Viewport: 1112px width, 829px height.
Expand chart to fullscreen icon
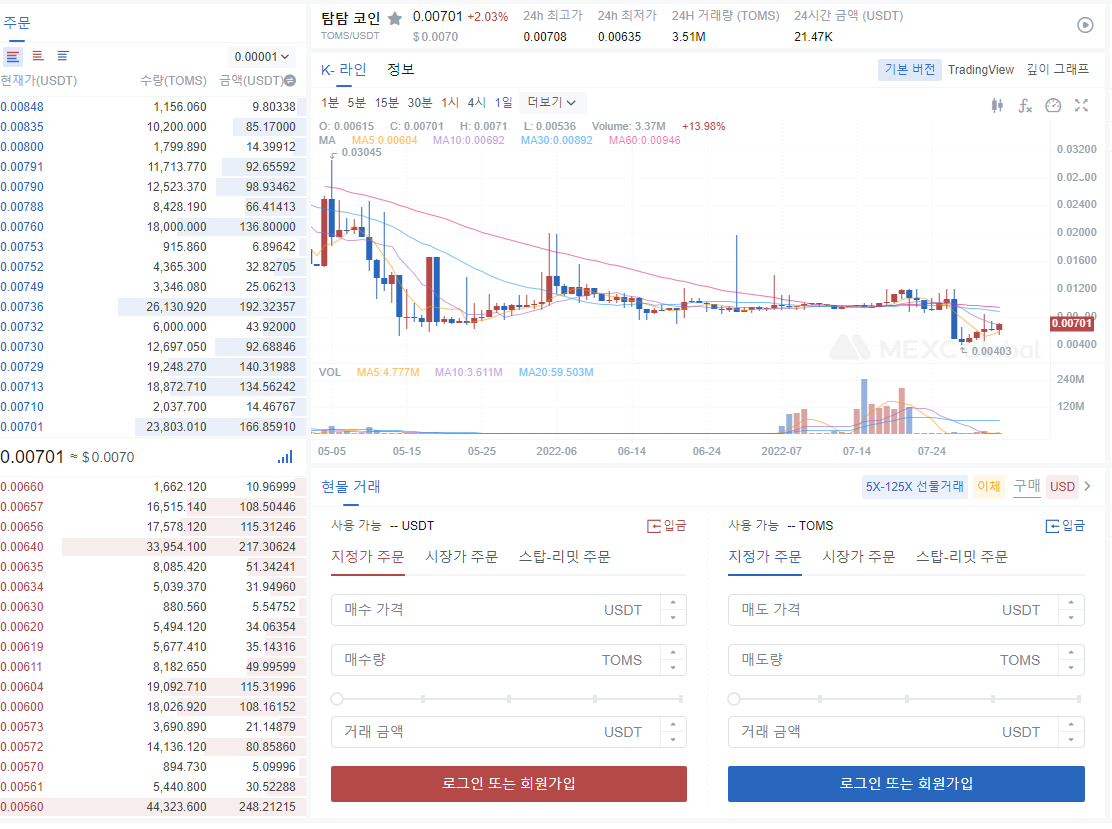pos(1082,106)
